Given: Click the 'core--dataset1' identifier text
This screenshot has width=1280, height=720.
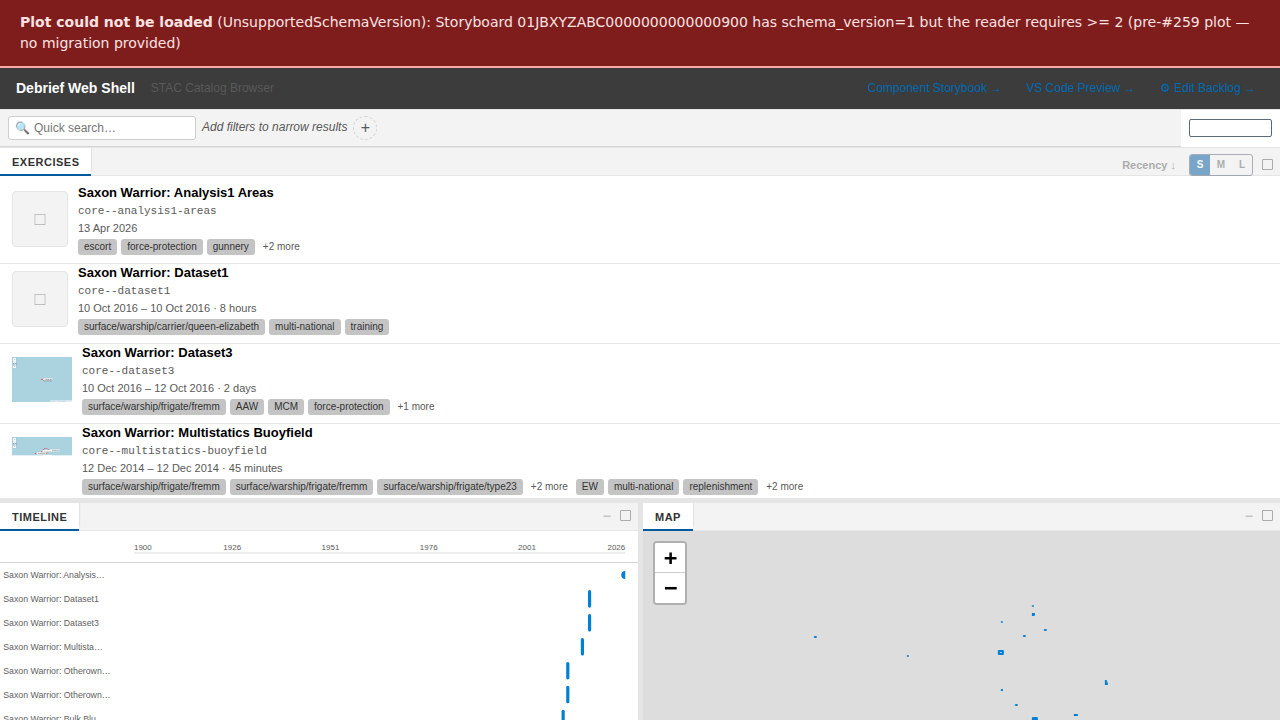Looking at the screenshot, I should pyautogui.click(x=124, y=291).
